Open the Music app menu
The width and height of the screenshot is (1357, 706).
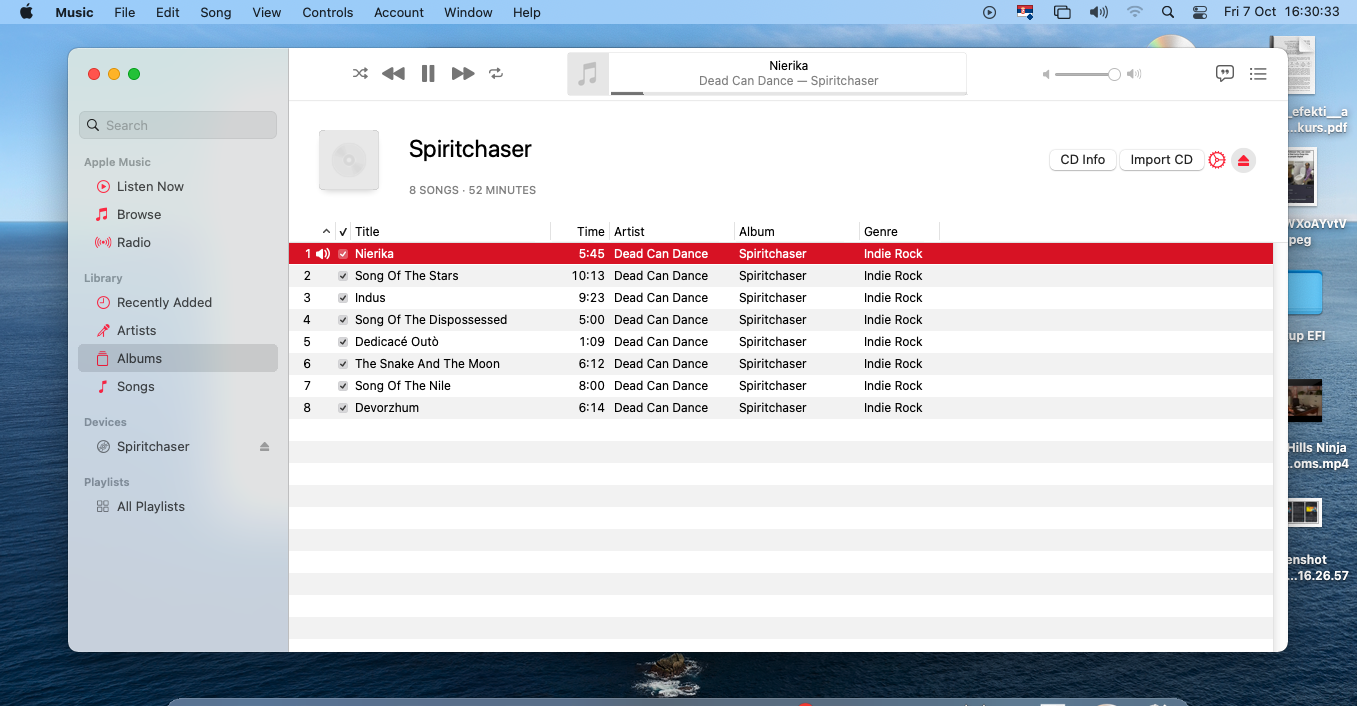[x=74, y=12]
